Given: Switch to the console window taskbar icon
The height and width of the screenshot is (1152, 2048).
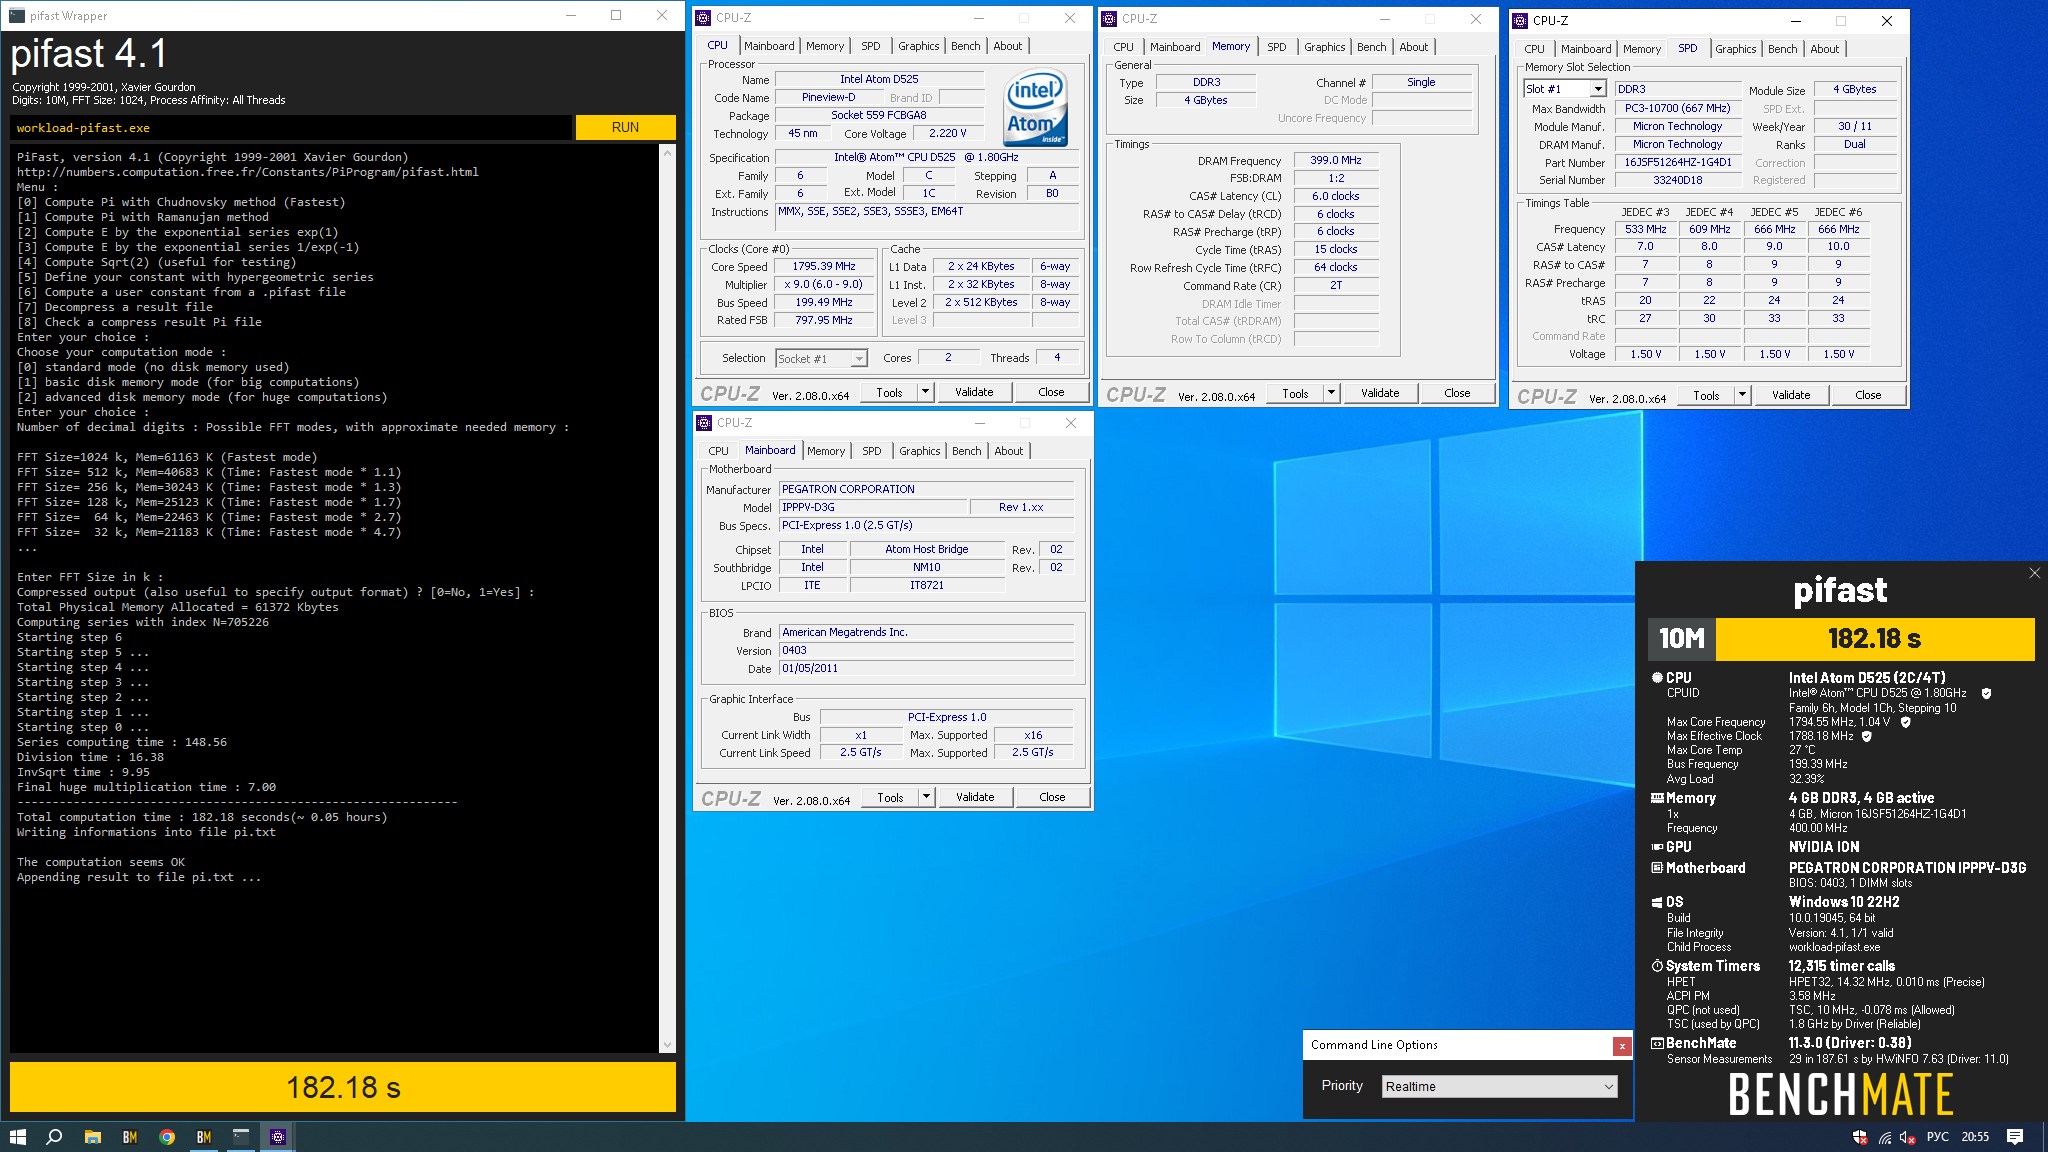Looking at the screenshot, I should (x=241, y=1137).
